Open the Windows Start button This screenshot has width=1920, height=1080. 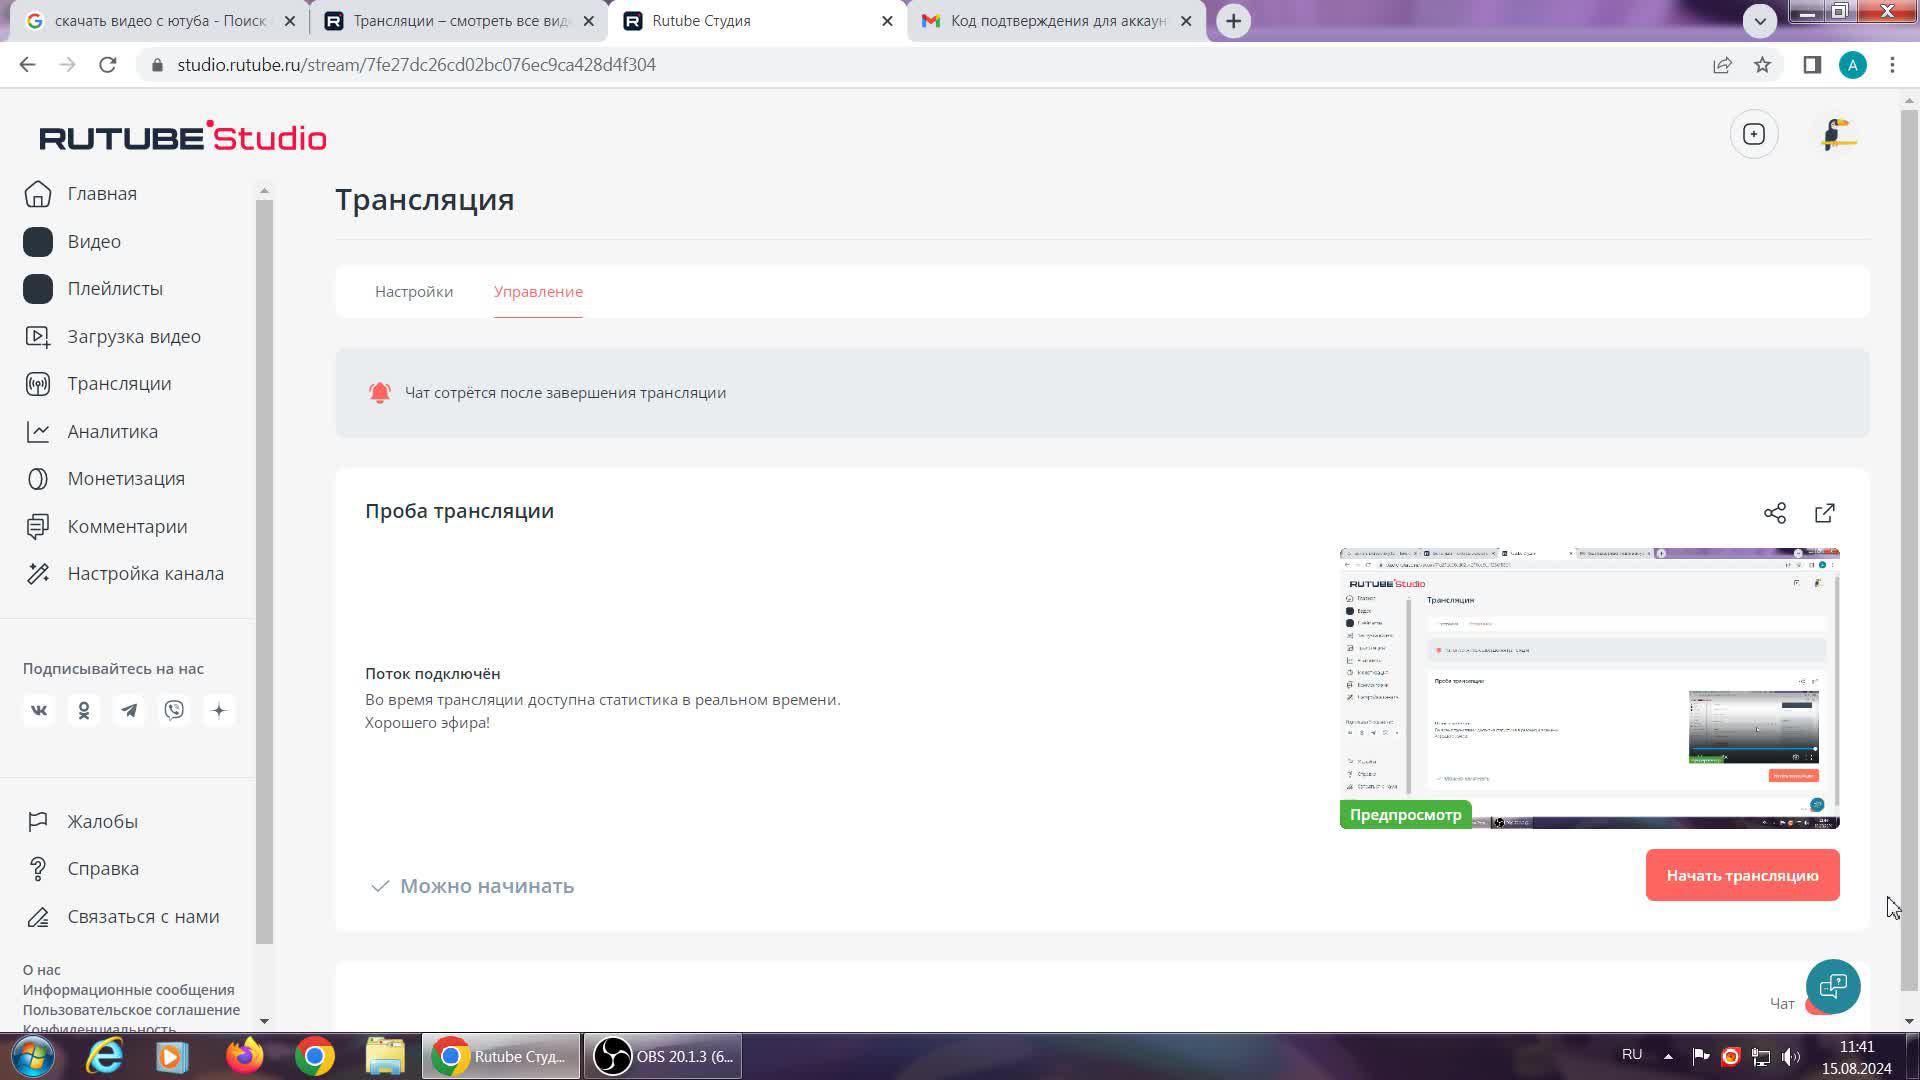32,1056
